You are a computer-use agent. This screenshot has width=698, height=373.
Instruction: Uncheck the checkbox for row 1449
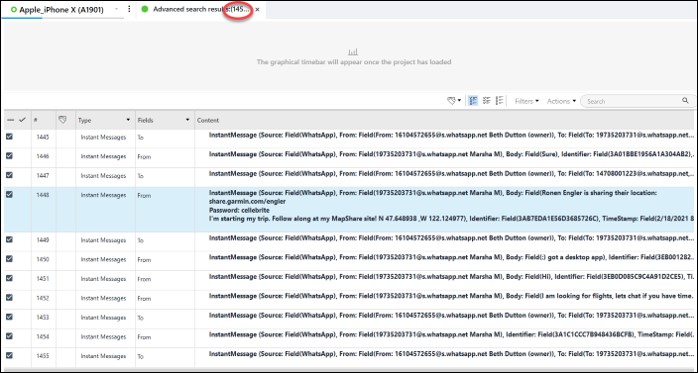[x=9, y=239]
